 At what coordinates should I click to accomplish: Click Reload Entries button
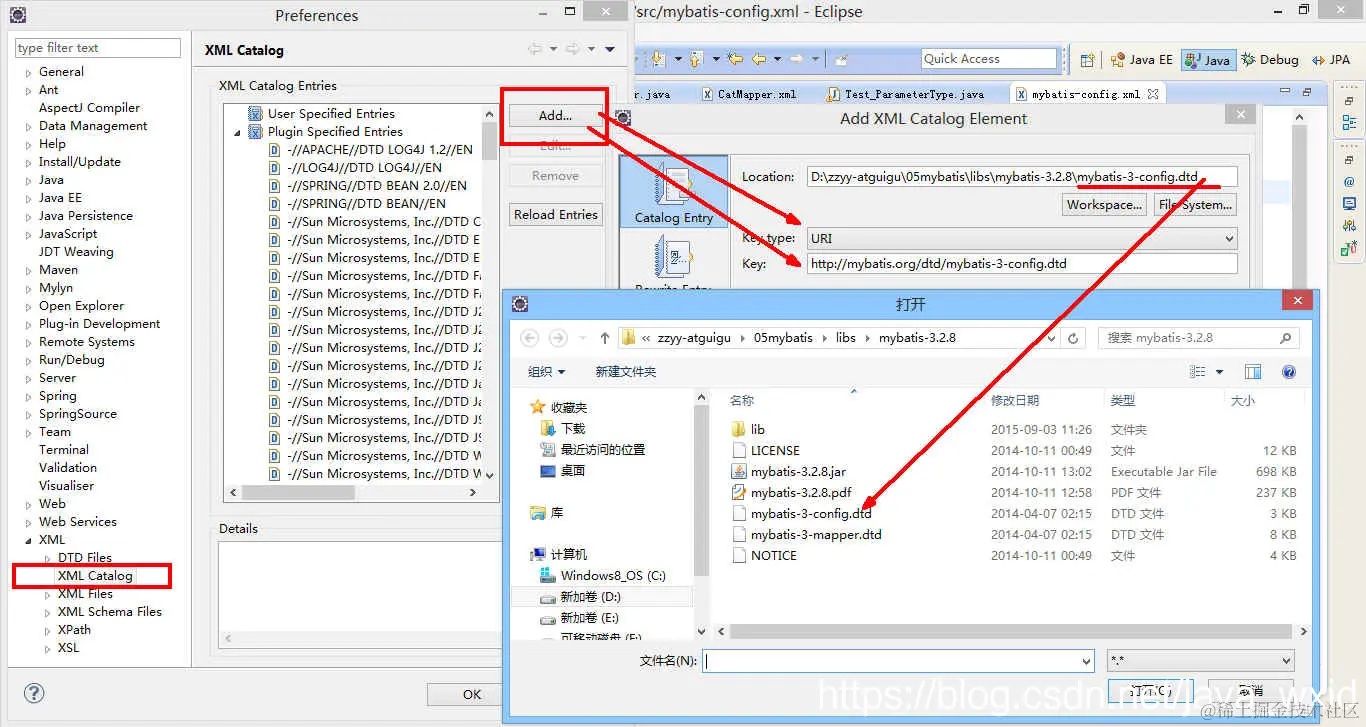point(555,214)
